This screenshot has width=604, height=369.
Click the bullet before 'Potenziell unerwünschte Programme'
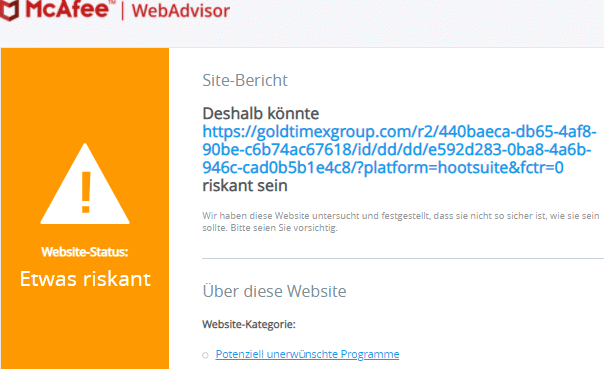pyautogui.click(x=205, y=355)
